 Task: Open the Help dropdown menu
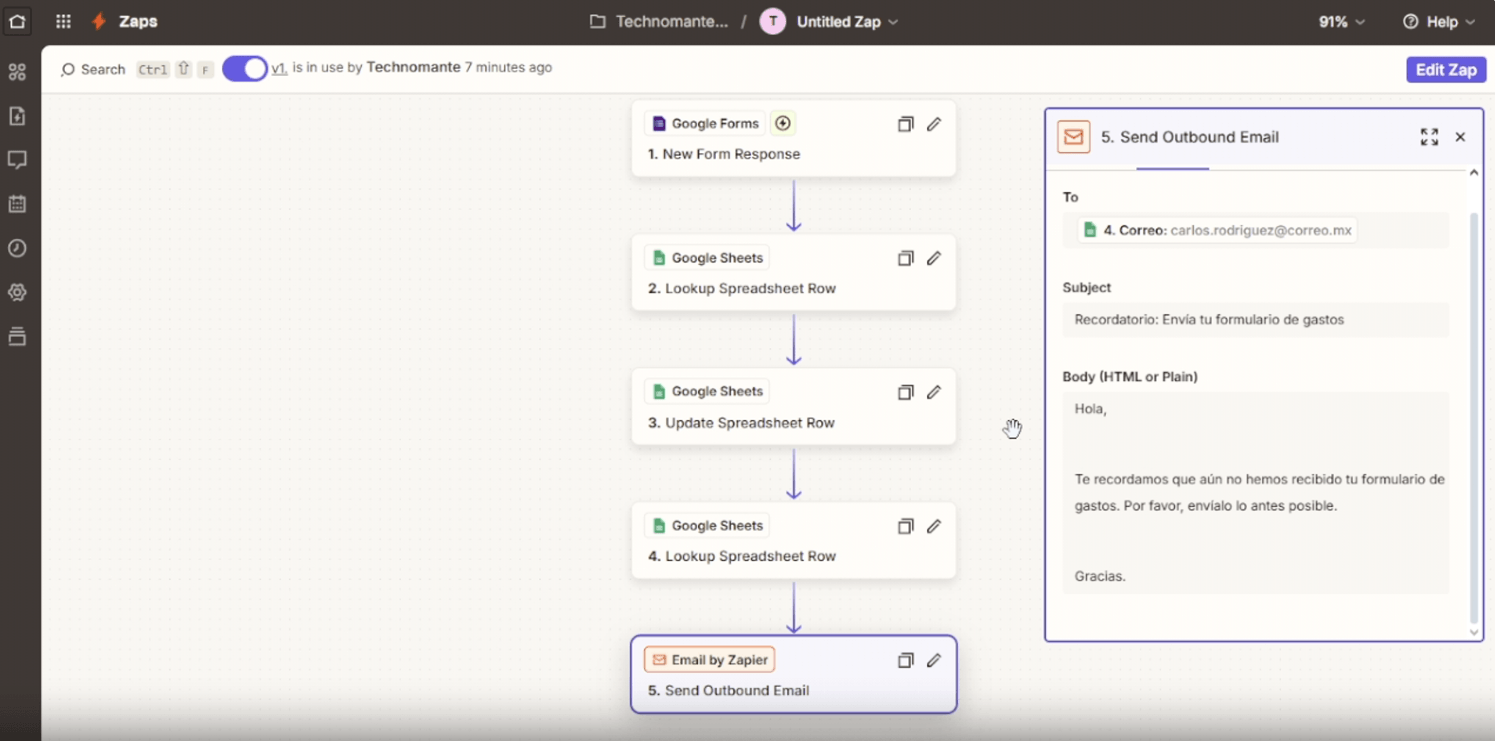tap(1439, 22)
